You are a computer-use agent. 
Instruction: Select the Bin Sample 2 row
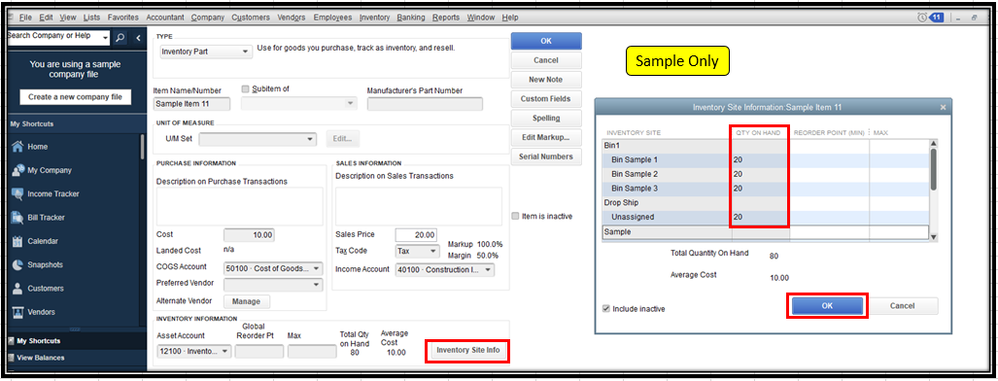pyautogui.click(x=766, y=174)
